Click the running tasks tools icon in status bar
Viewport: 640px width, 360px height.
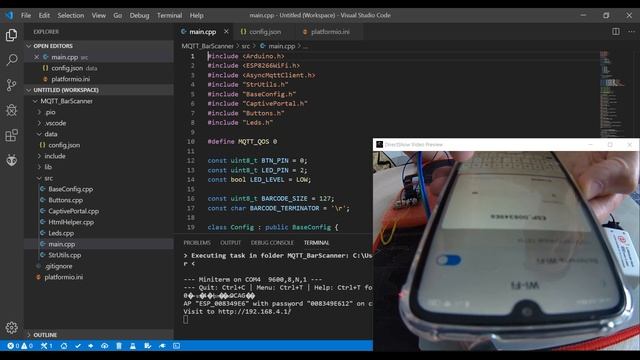(x=46, y=346)
